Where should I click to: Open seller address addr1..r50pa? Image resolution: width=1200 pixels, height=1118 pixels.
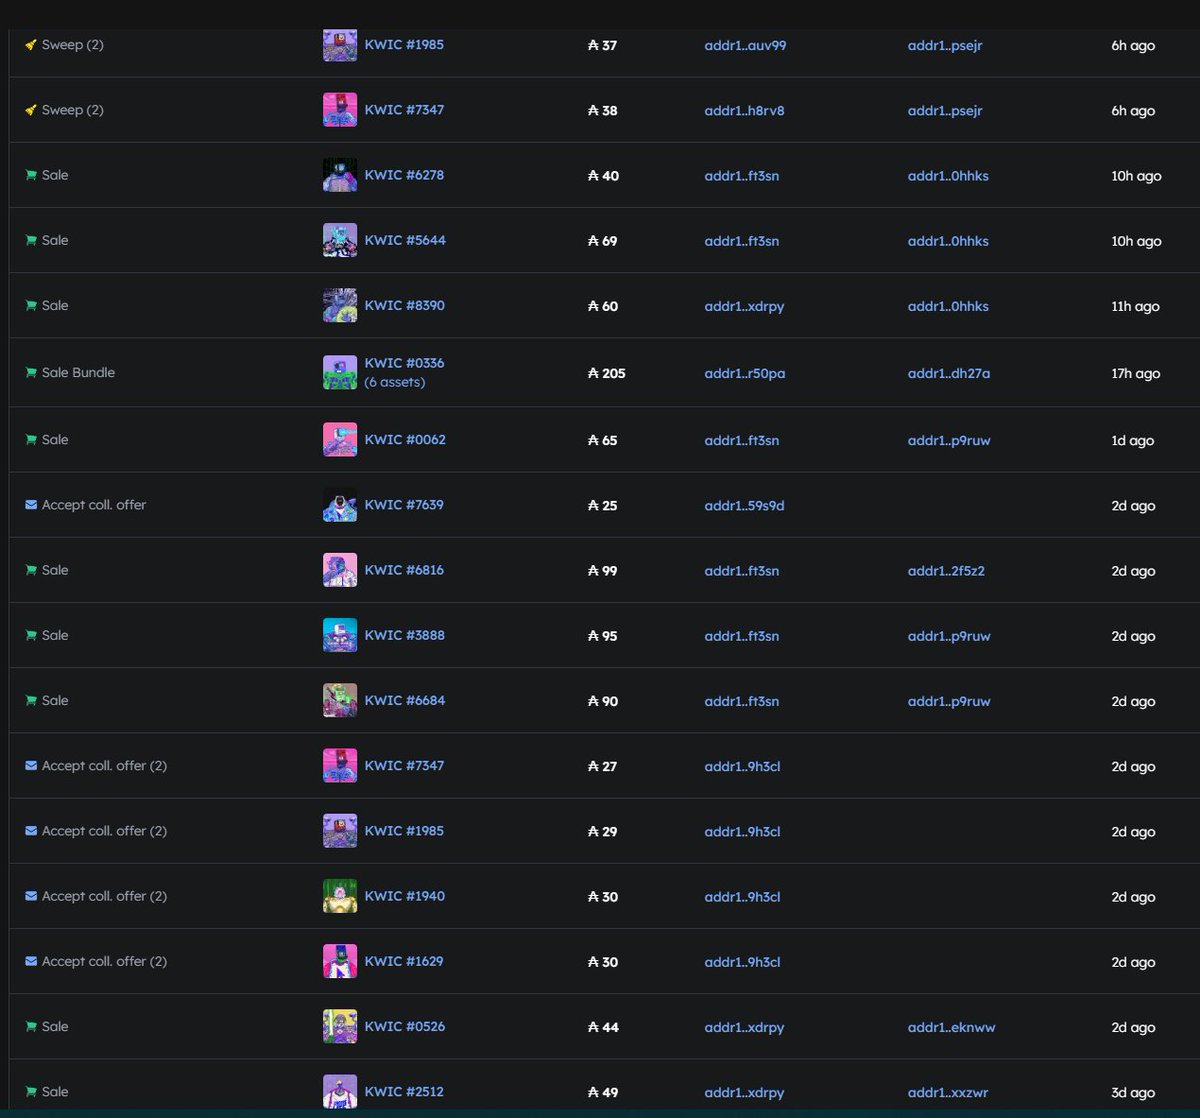point(745,374)
